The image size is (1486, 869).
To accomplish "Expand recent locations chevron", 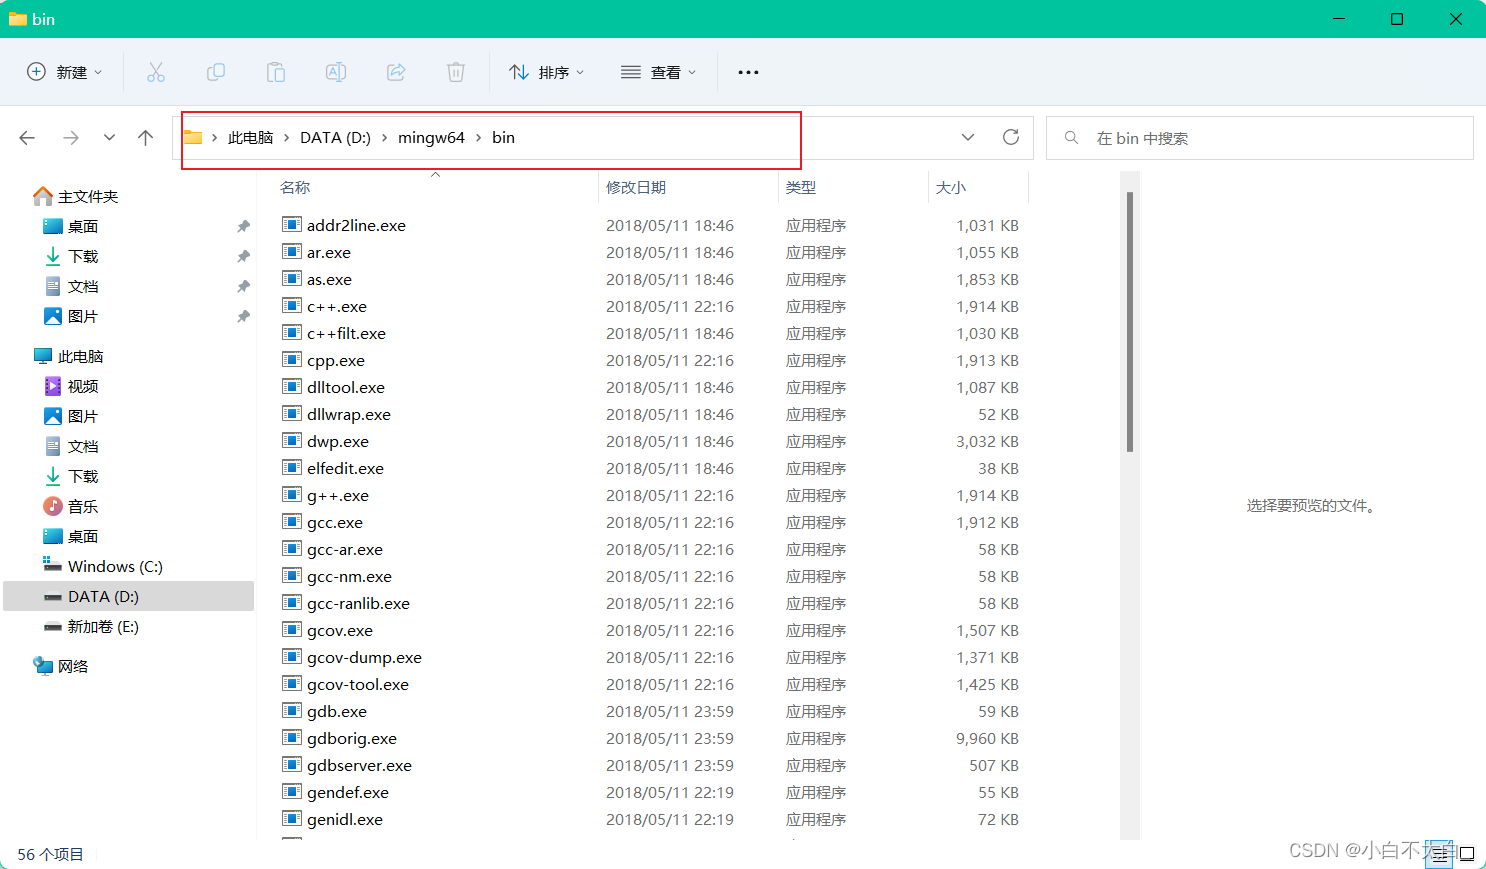I will pyautogui.click(x=109, y=138).
